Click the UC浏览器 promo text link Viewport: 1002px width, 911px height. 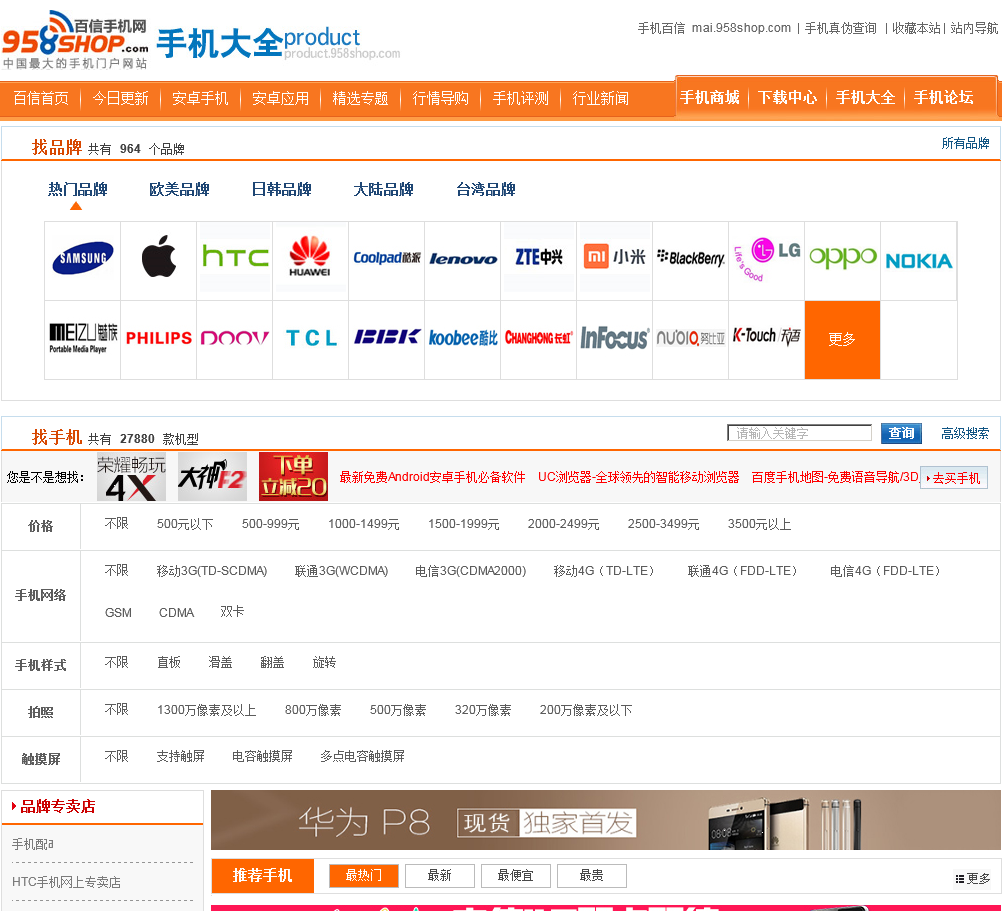coord(638,477)
